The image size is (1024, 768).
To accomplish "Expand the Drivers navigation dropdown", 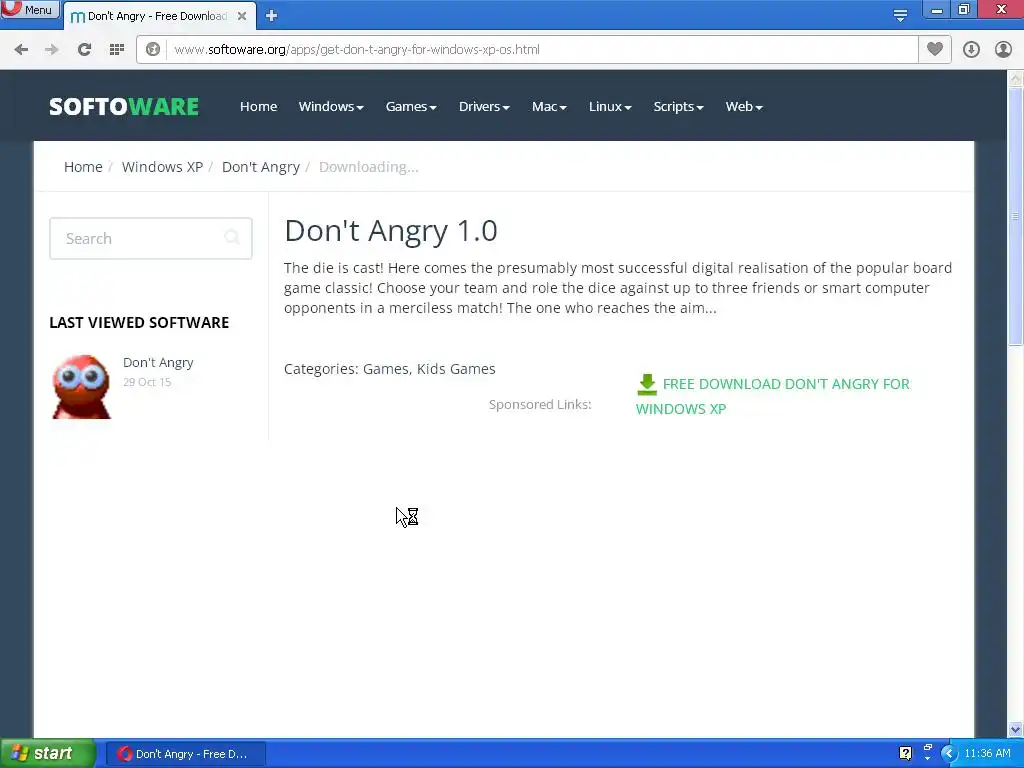I will (484, 106).
